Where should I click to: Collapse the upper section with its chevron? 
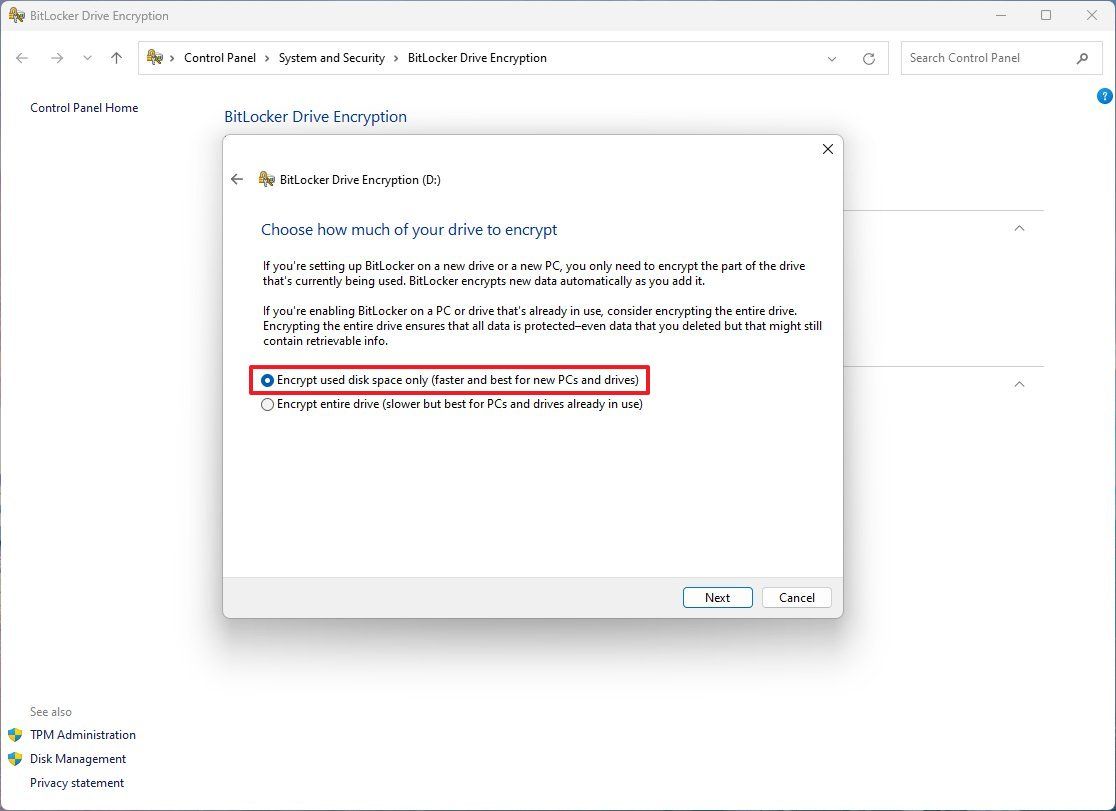(x=1018, y=228)
